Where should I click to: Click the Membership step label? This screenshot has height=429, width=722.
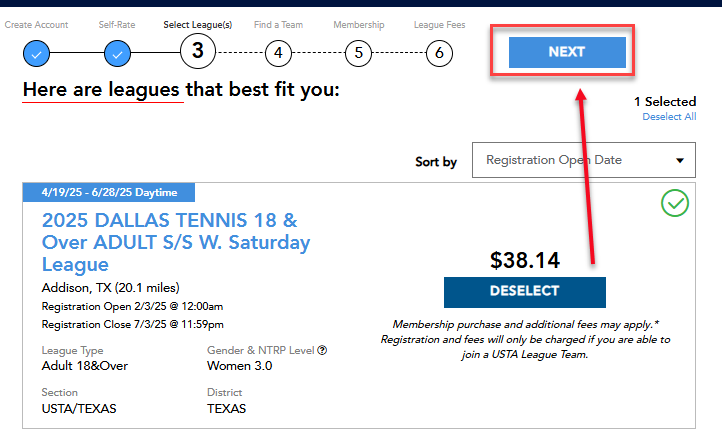(x=359, y=24)
